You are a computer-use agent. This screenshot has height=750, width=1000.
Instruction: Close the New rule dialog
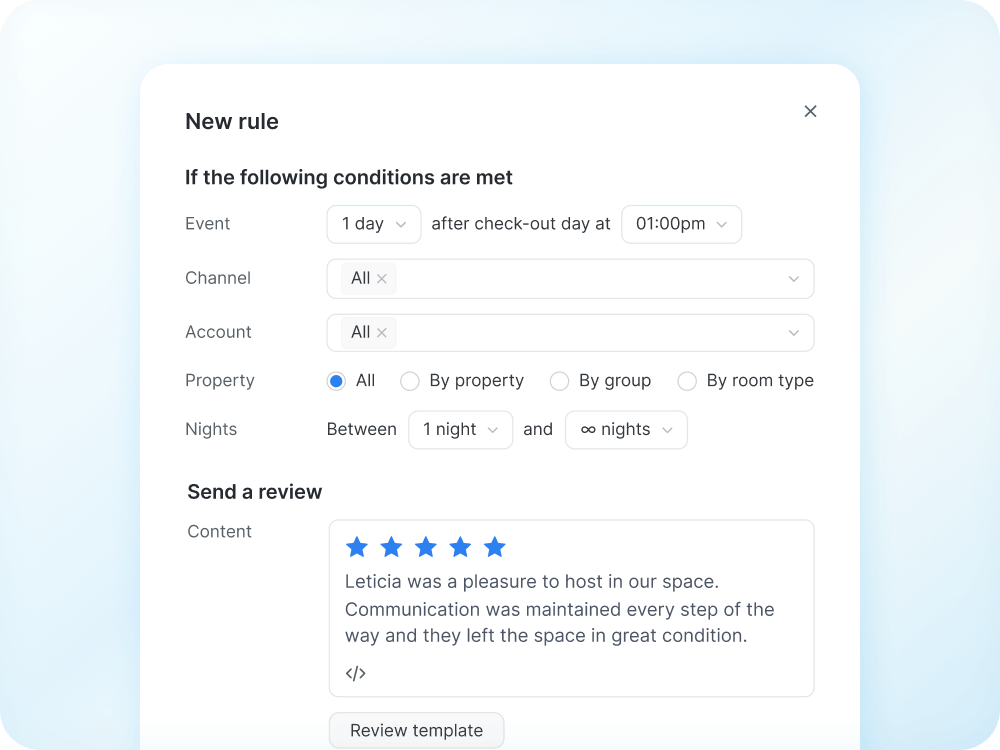810,111
